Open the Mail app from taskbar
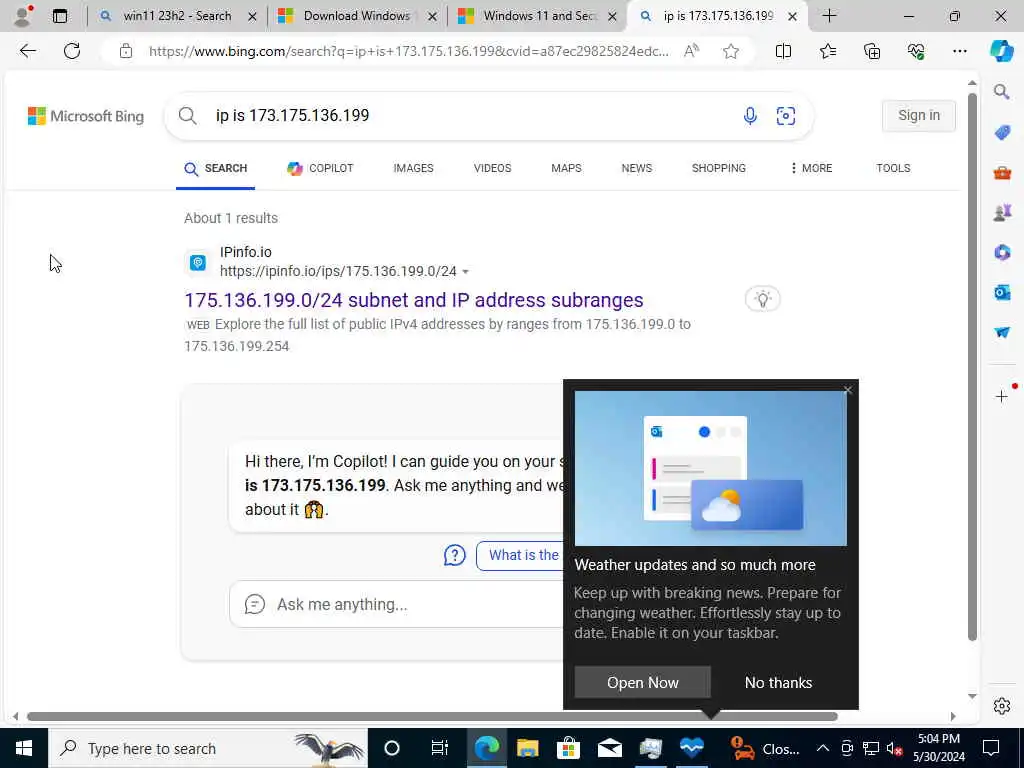 point(609,748)
